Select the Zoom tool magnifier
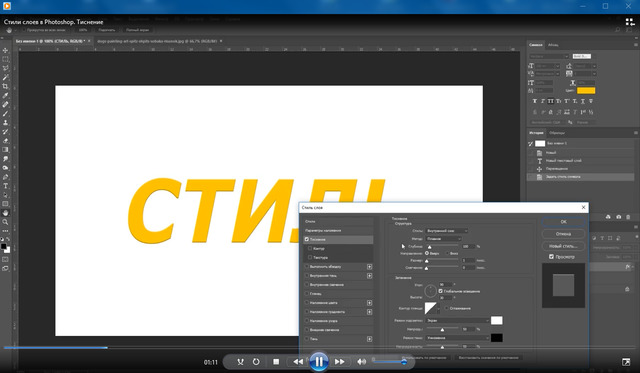This screenshot has height=373, width=640. [x=5, y=222]
